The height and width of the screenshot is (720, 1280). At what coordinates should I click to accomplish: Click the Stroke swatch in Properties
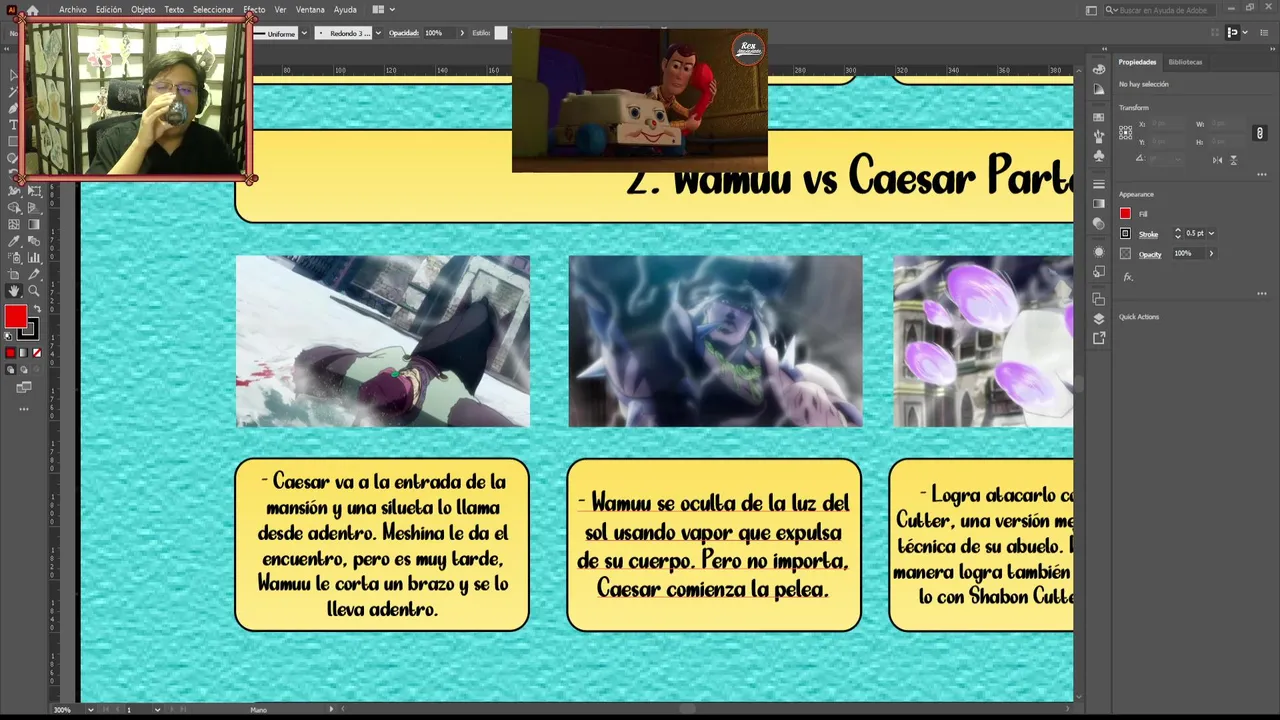[x=1125, y=233]
